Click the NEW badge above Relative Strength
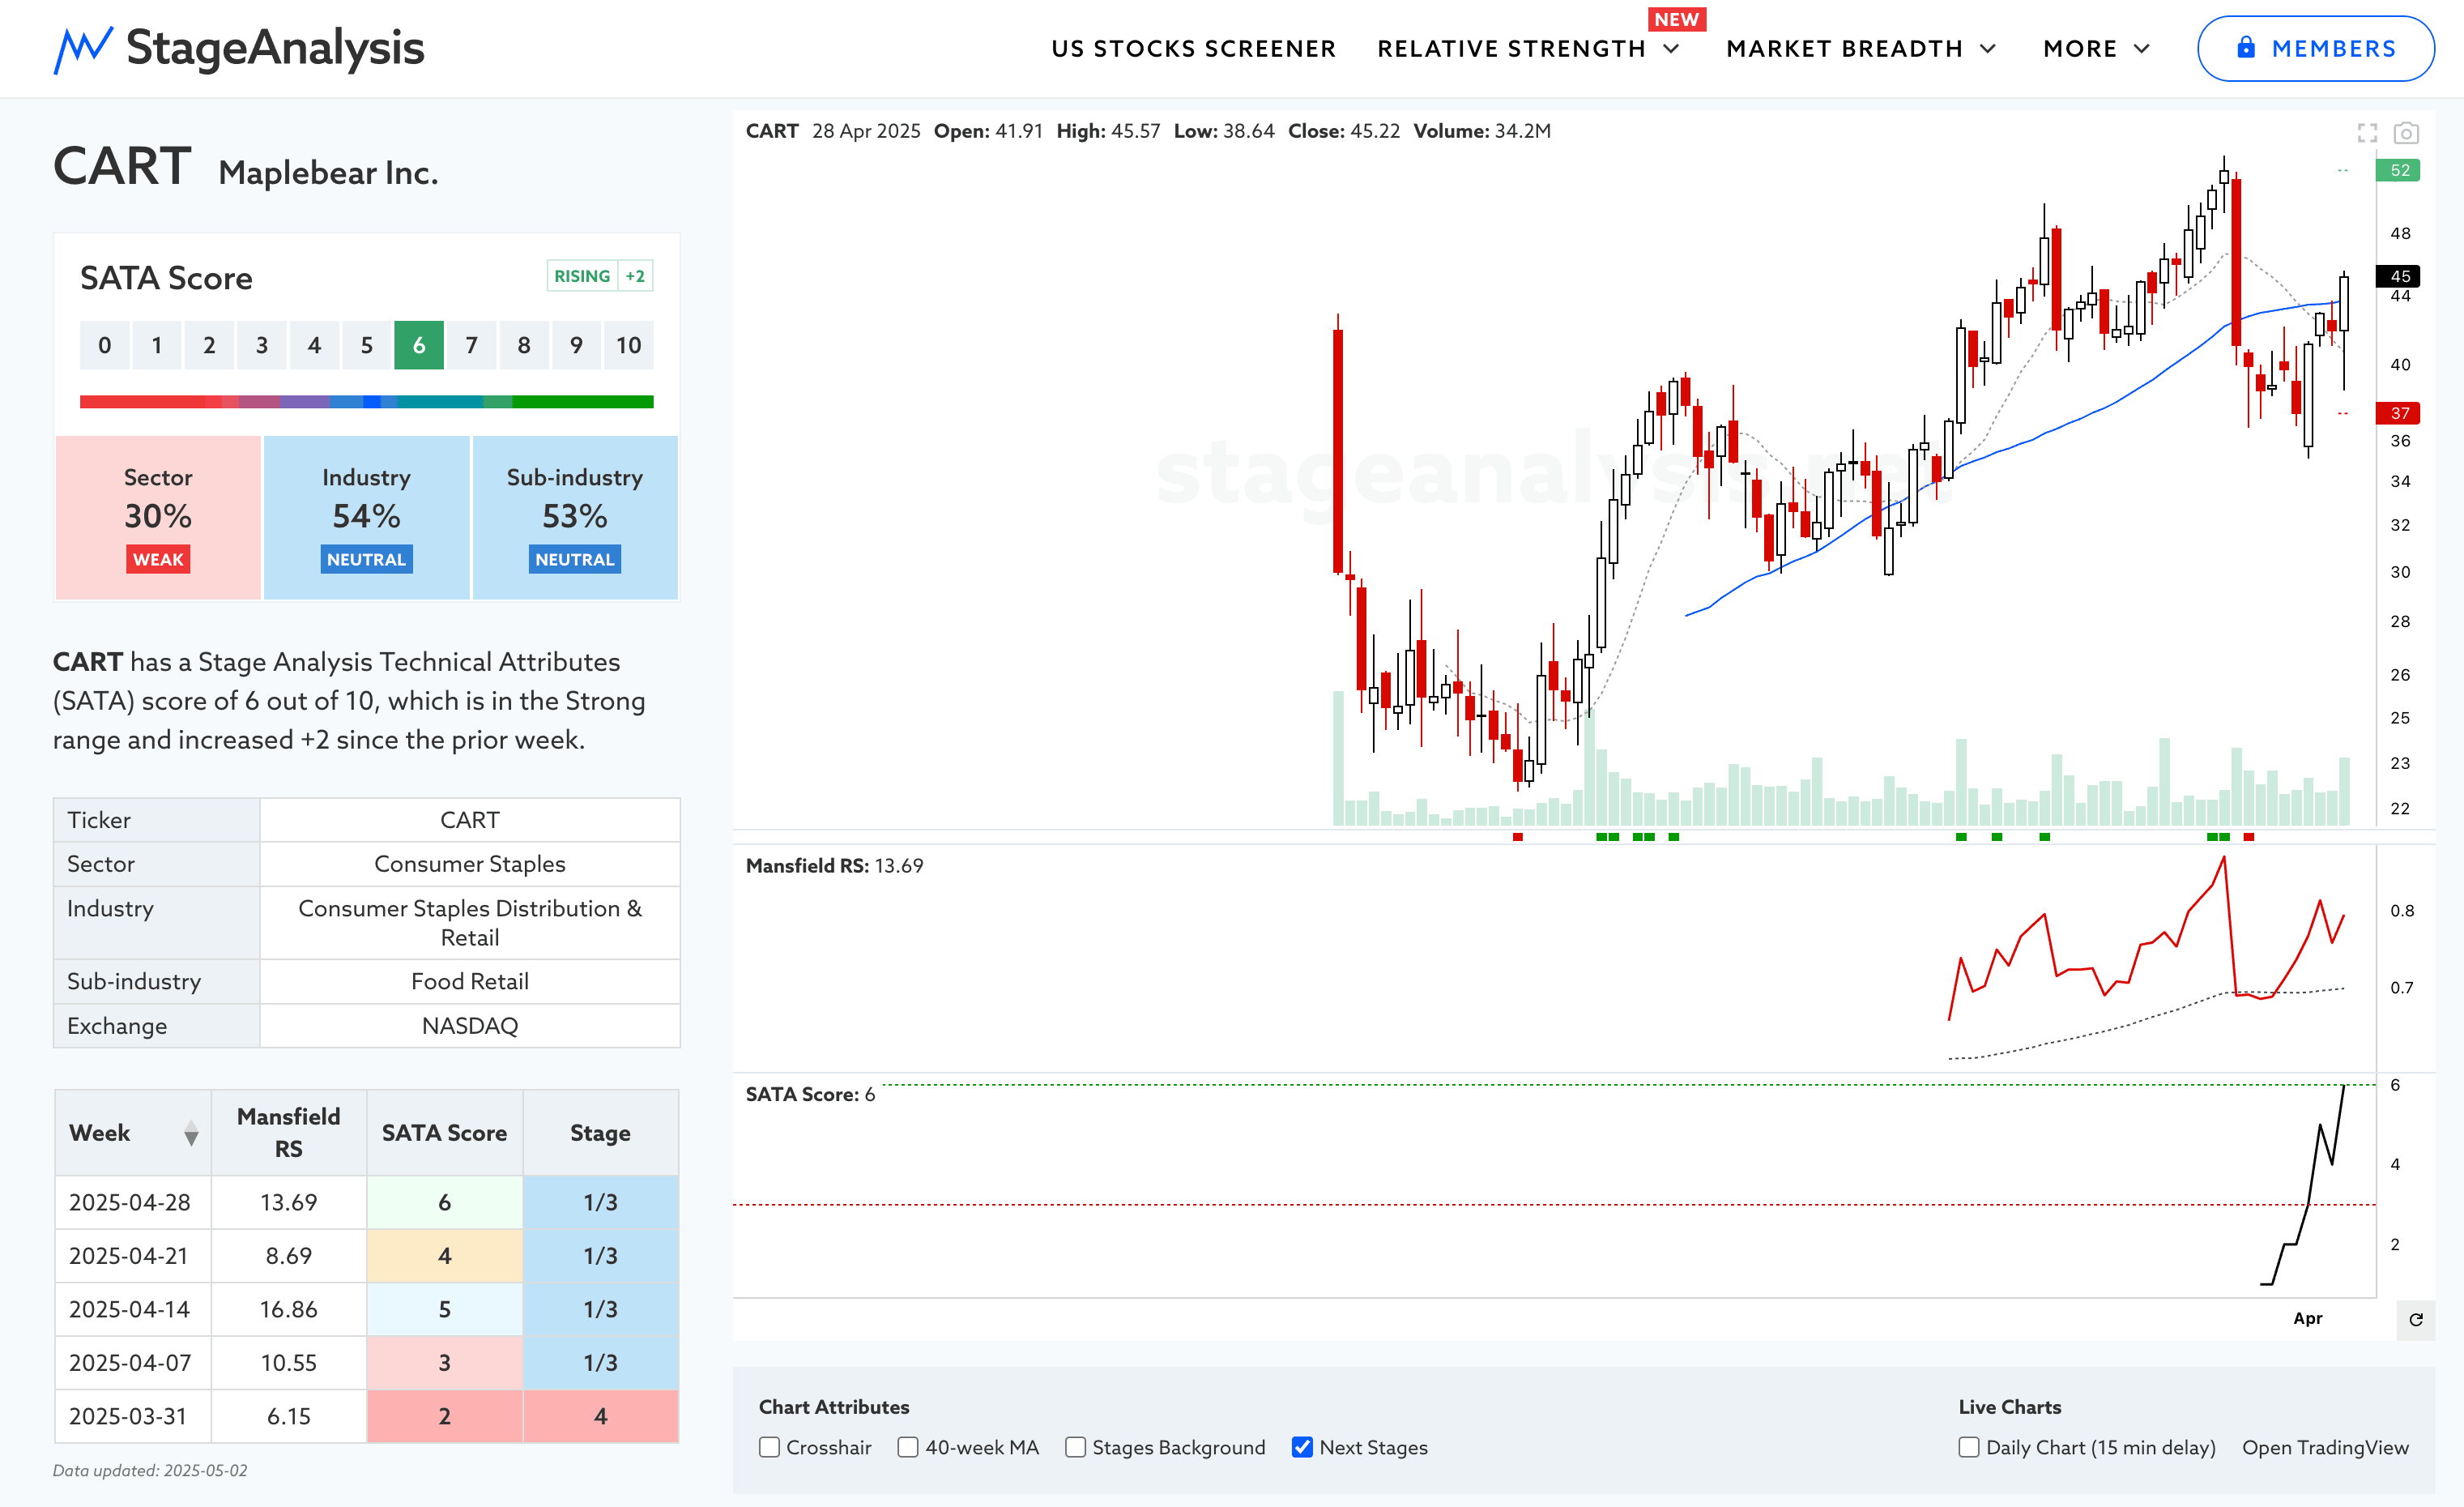The width and height of the screenshot is (2464, 1507). click(1677, 19)
